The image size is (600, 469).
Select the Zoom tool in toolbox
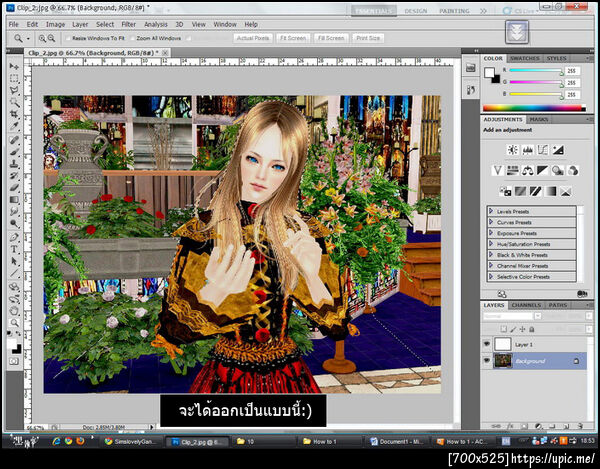[x=14, y=322]
